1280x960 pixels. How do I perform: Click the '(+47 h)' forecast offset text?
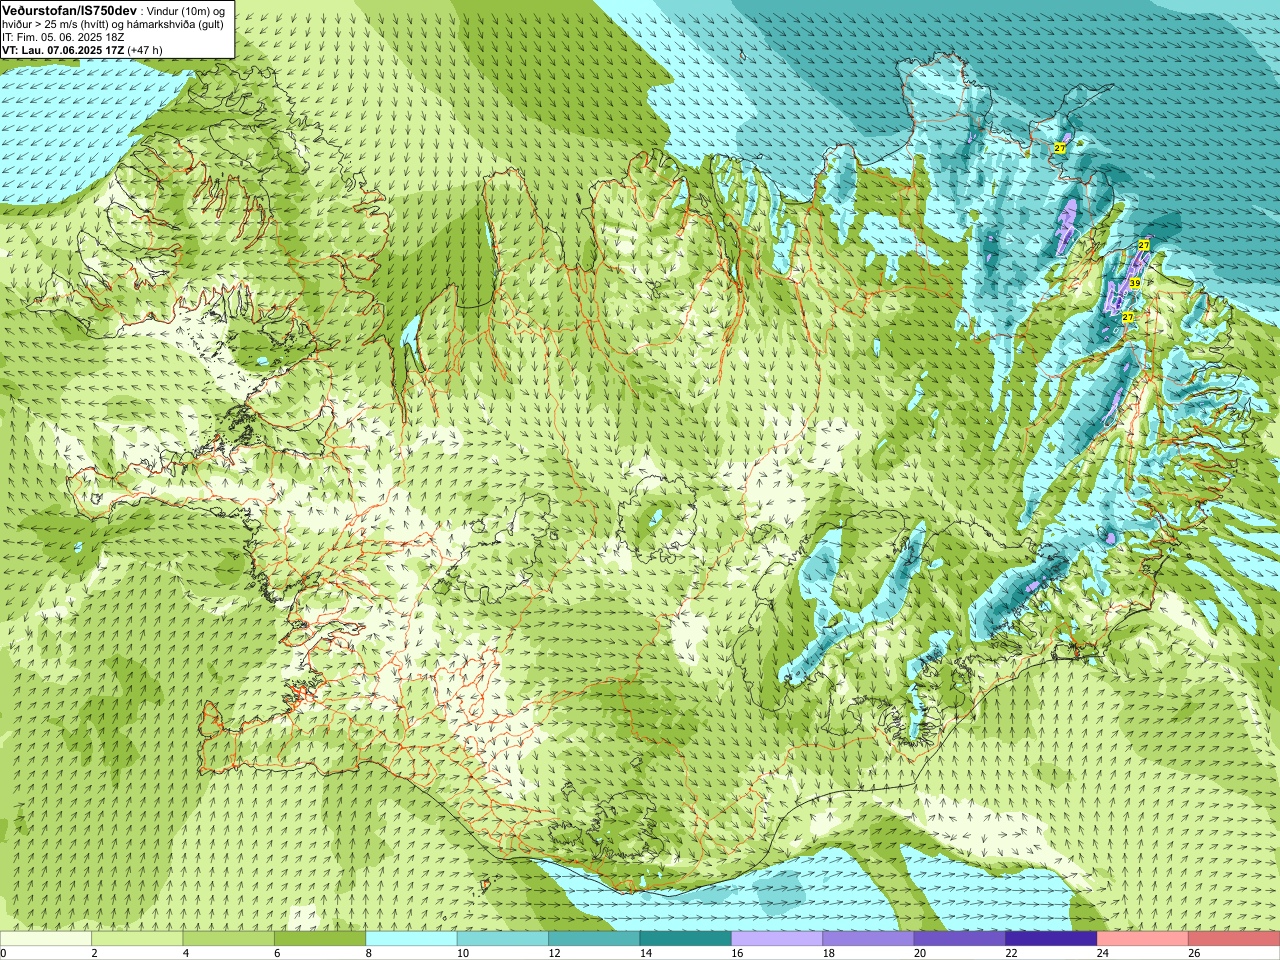click(x=145, y=50)
